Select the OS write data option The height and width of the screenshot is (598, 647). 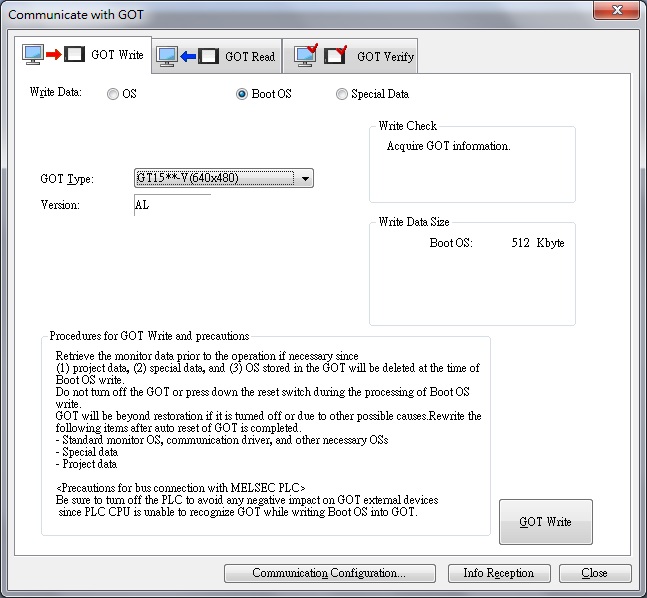(113, 95)
